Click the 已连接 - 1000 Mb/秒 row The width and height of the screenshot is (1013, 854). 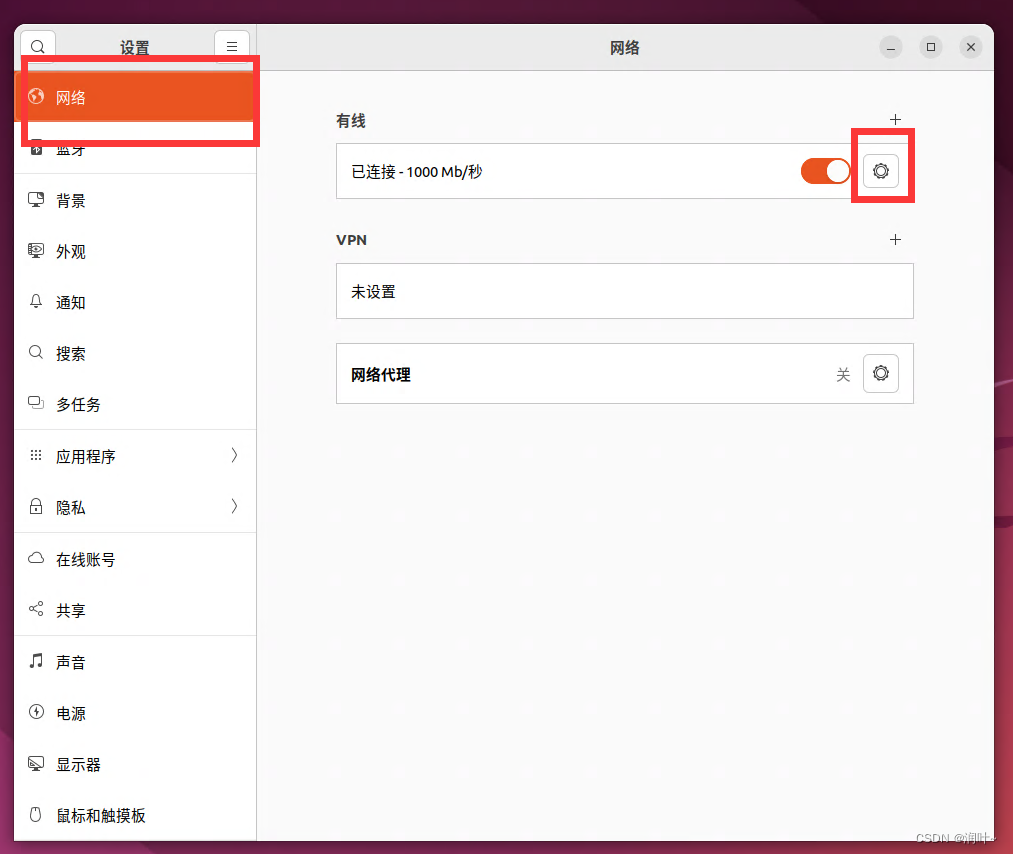click(x=625, y=171)
